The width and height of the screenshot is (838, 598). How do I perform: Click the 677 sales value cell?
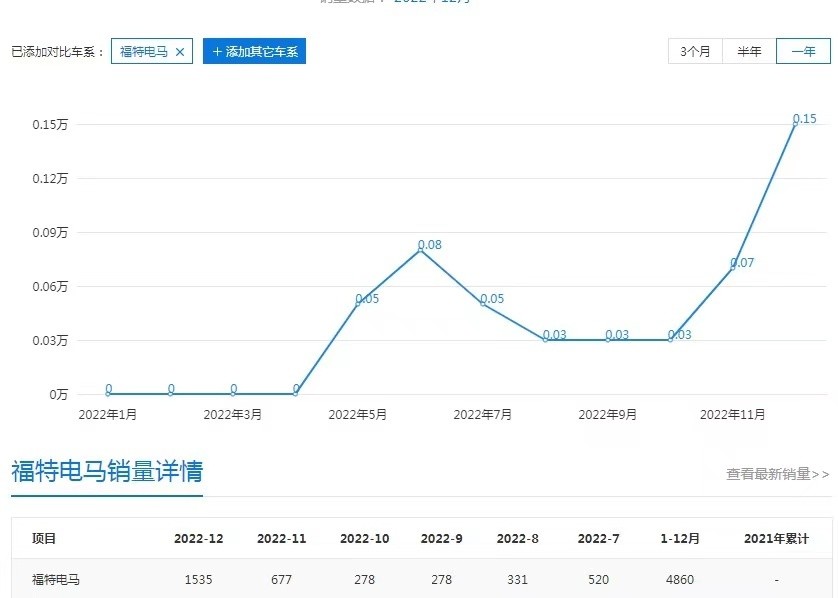(281, 579)
